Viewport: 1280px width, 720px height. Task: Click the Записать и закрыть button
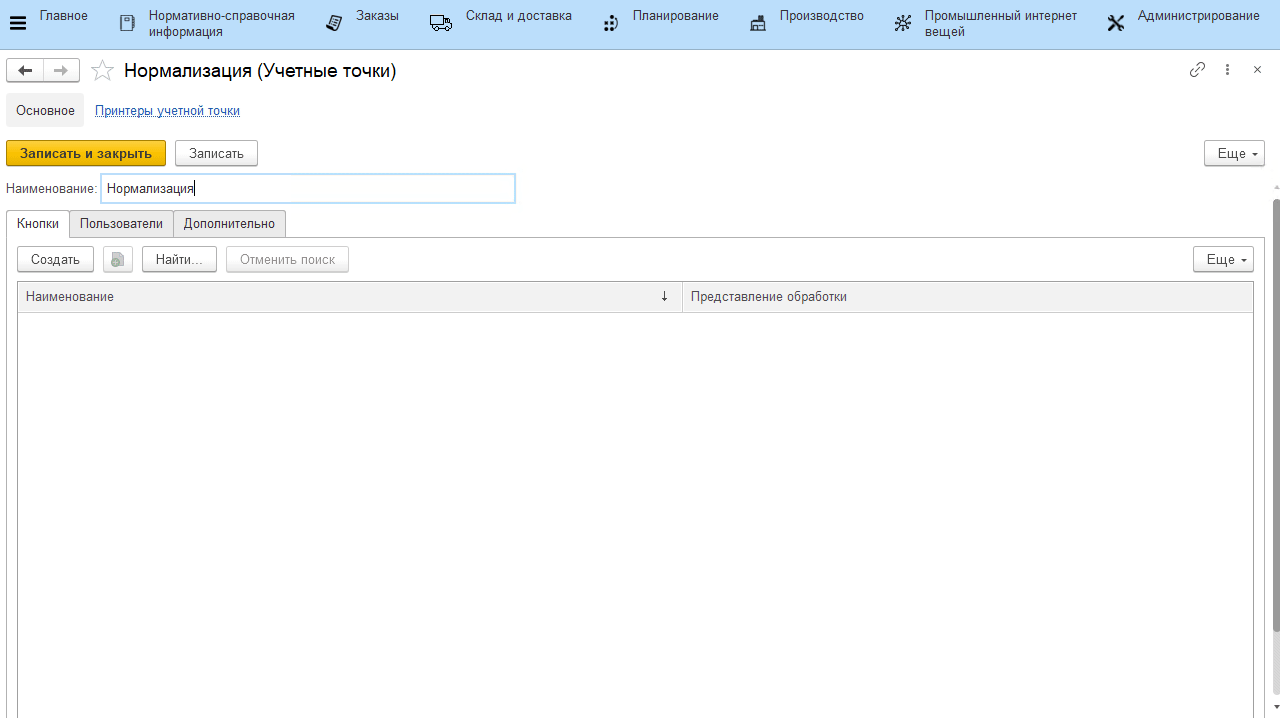[x=86, y=153]
